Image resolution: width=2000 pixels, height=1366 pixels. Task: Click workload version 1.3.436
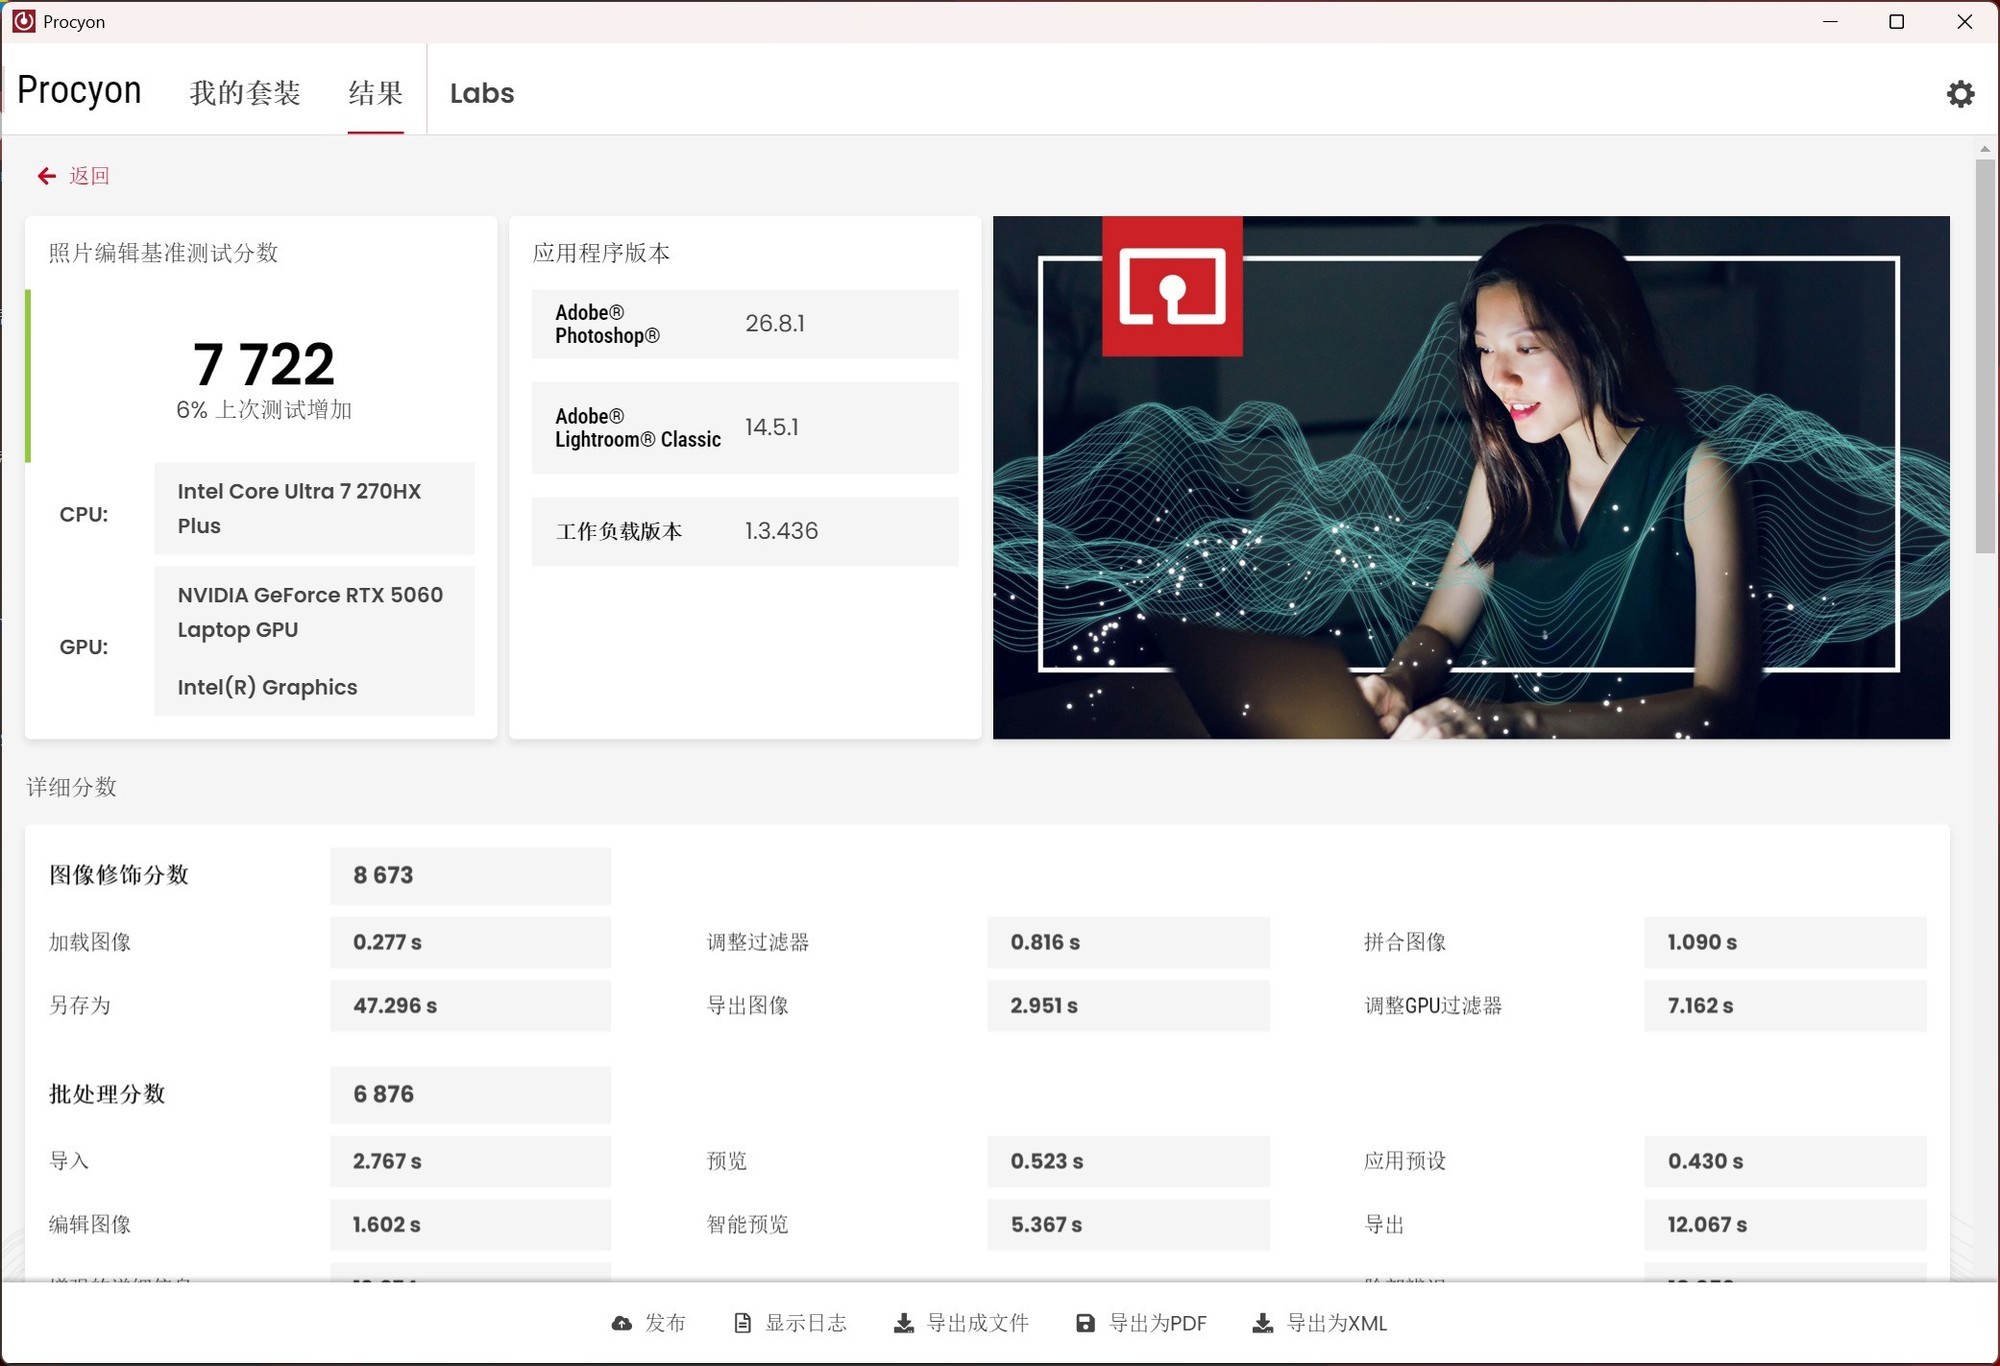(781, 531)
